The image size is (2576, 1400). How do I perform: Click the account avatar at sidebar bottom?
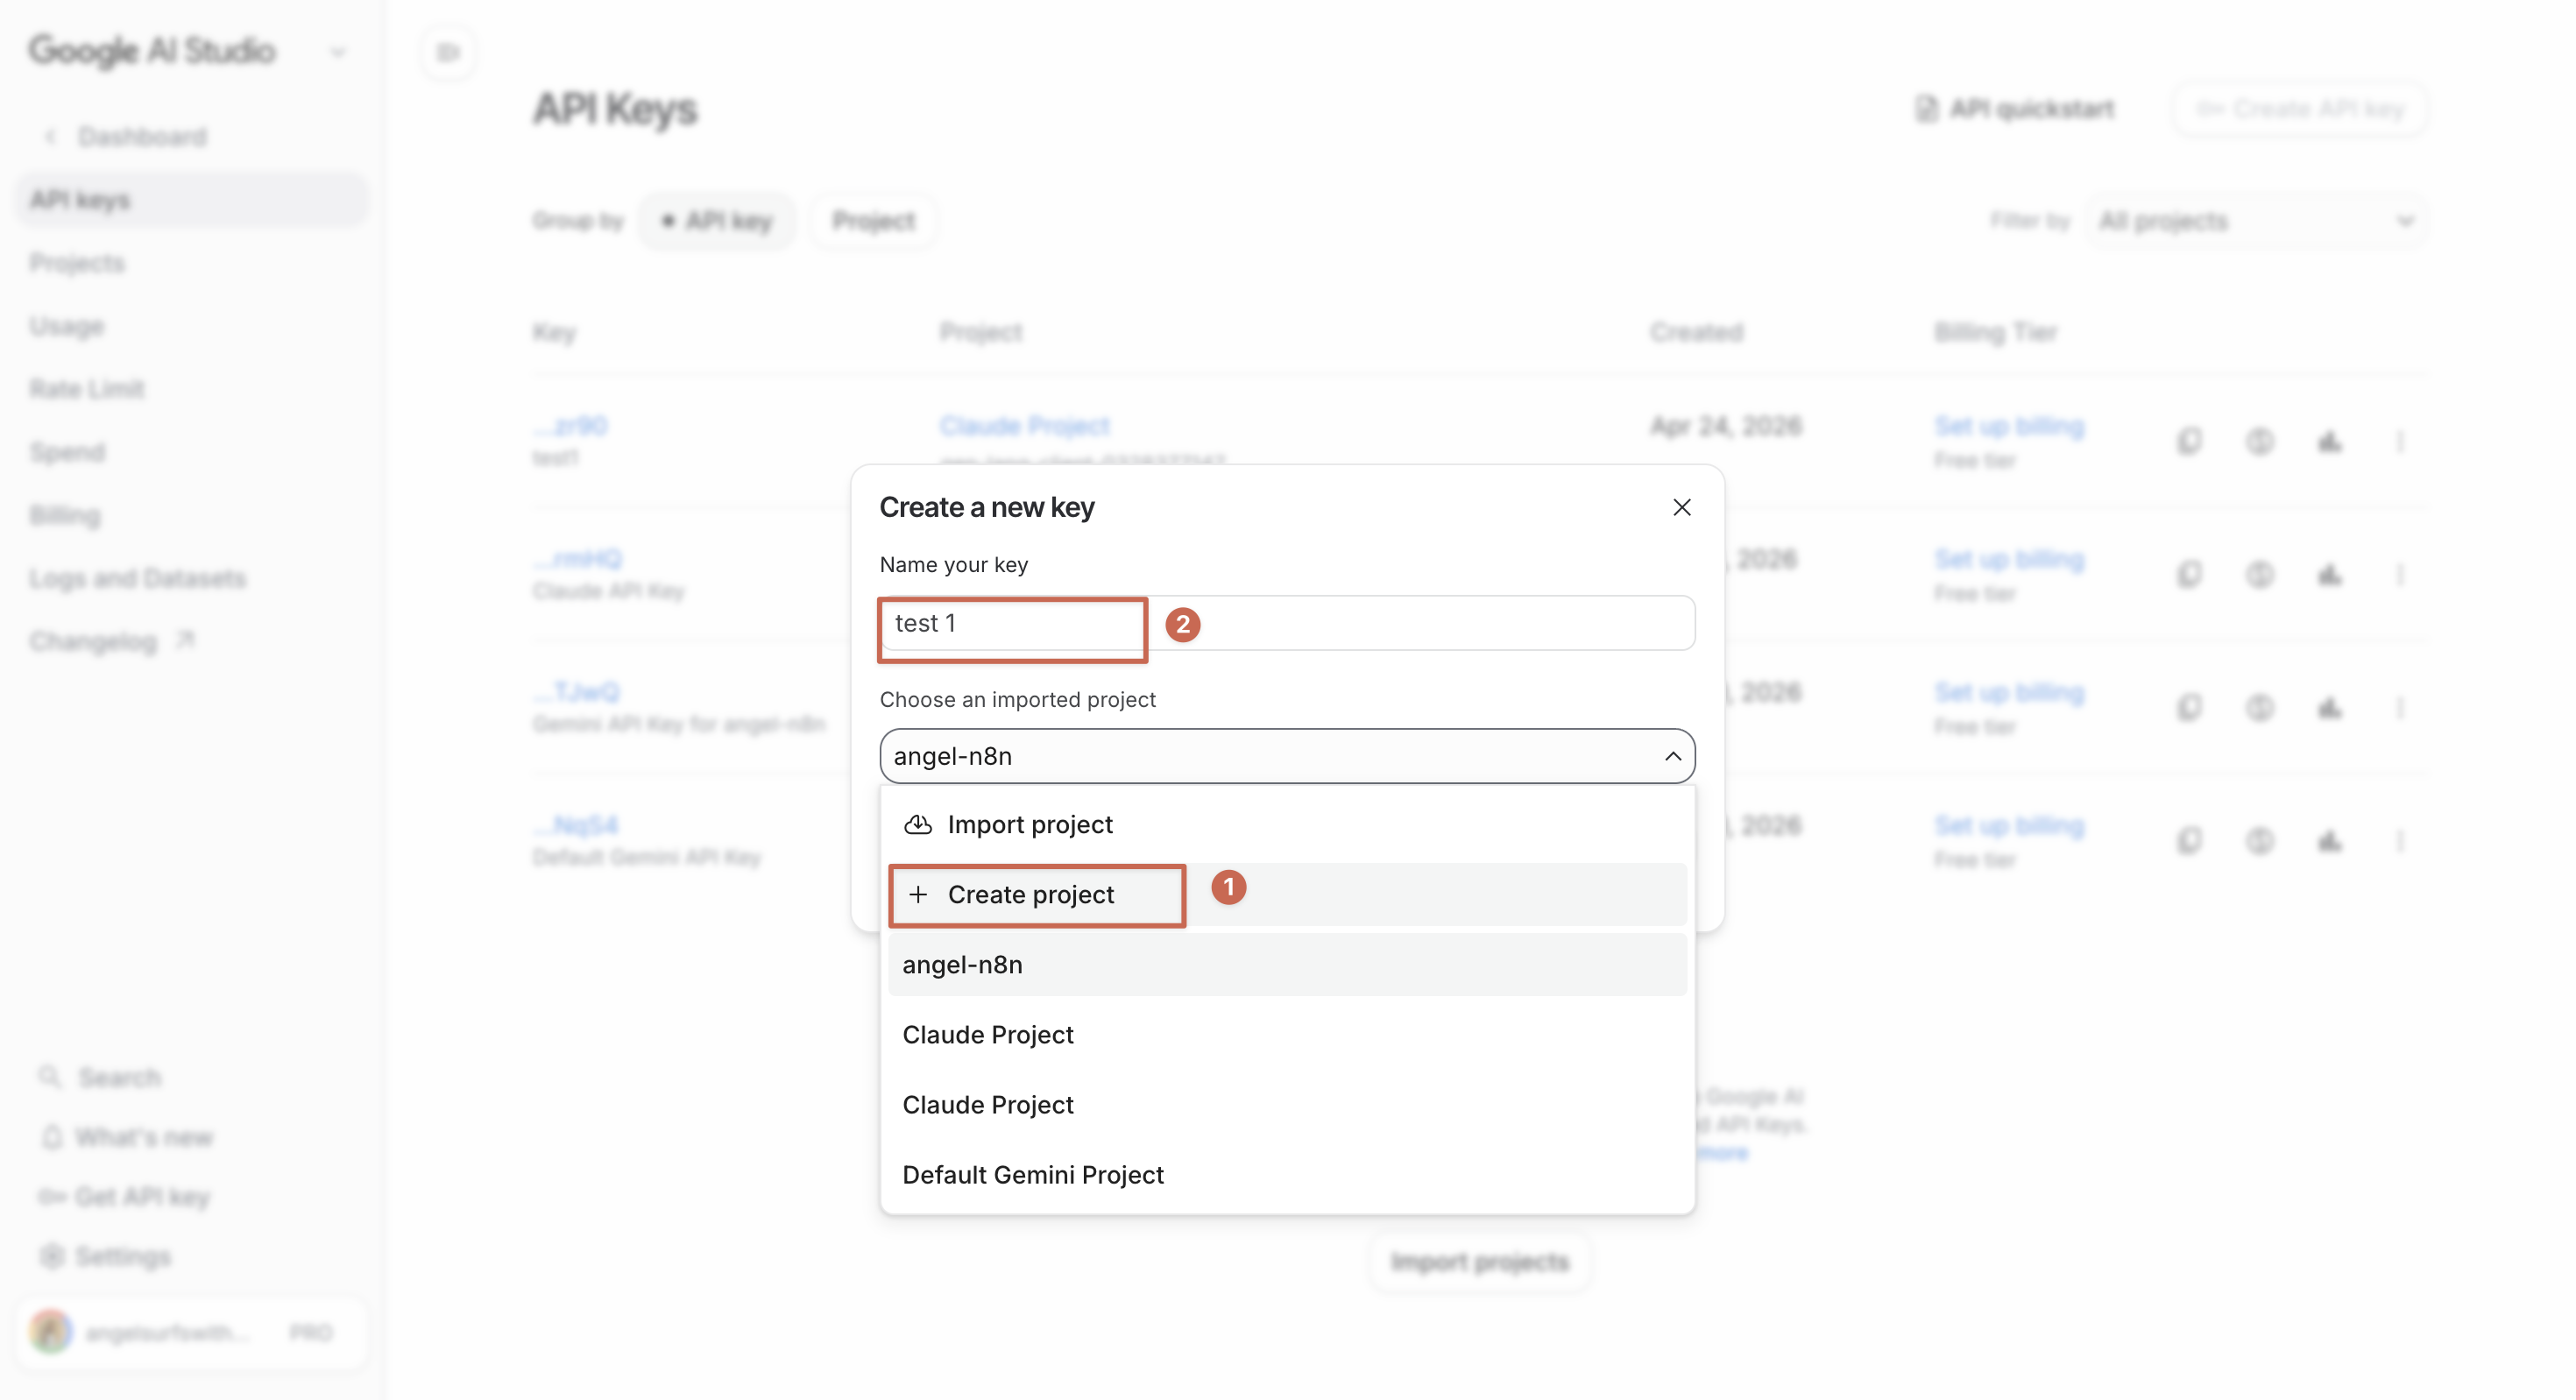pos(50,1332)
